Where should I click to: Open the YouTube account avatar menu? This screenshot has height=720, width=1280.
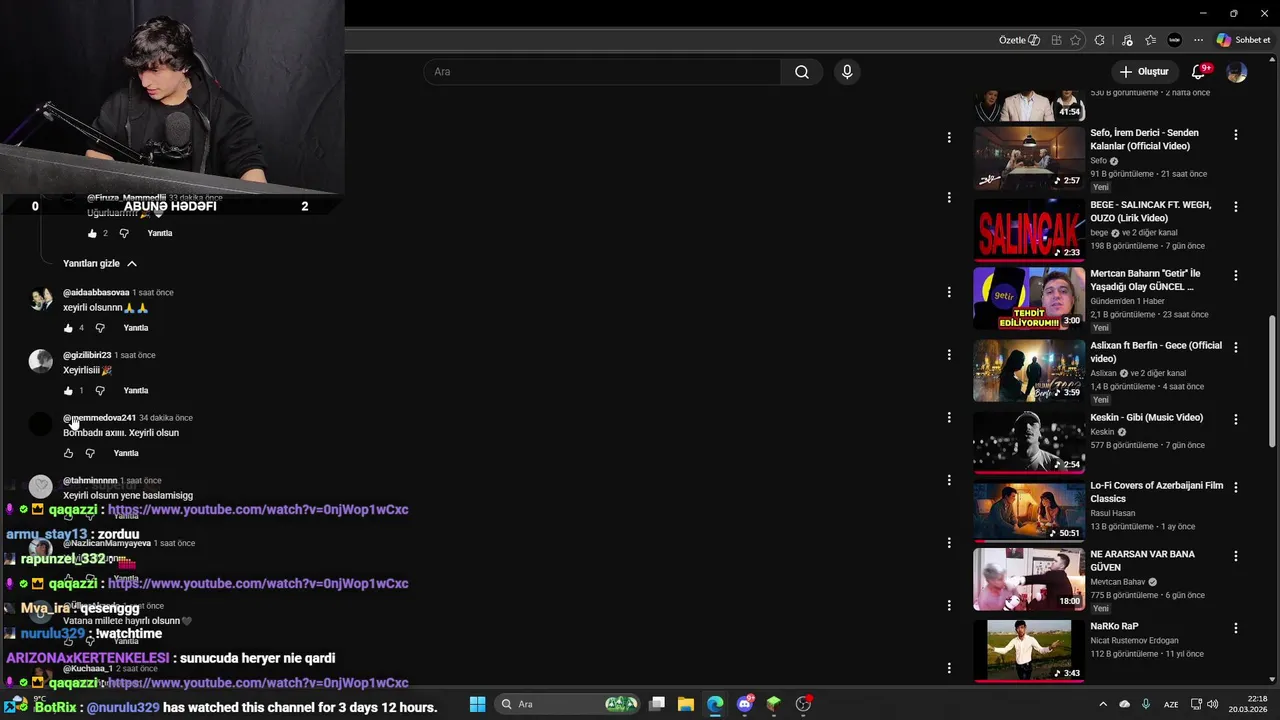pyautogui.click(x=1237, y=72)
